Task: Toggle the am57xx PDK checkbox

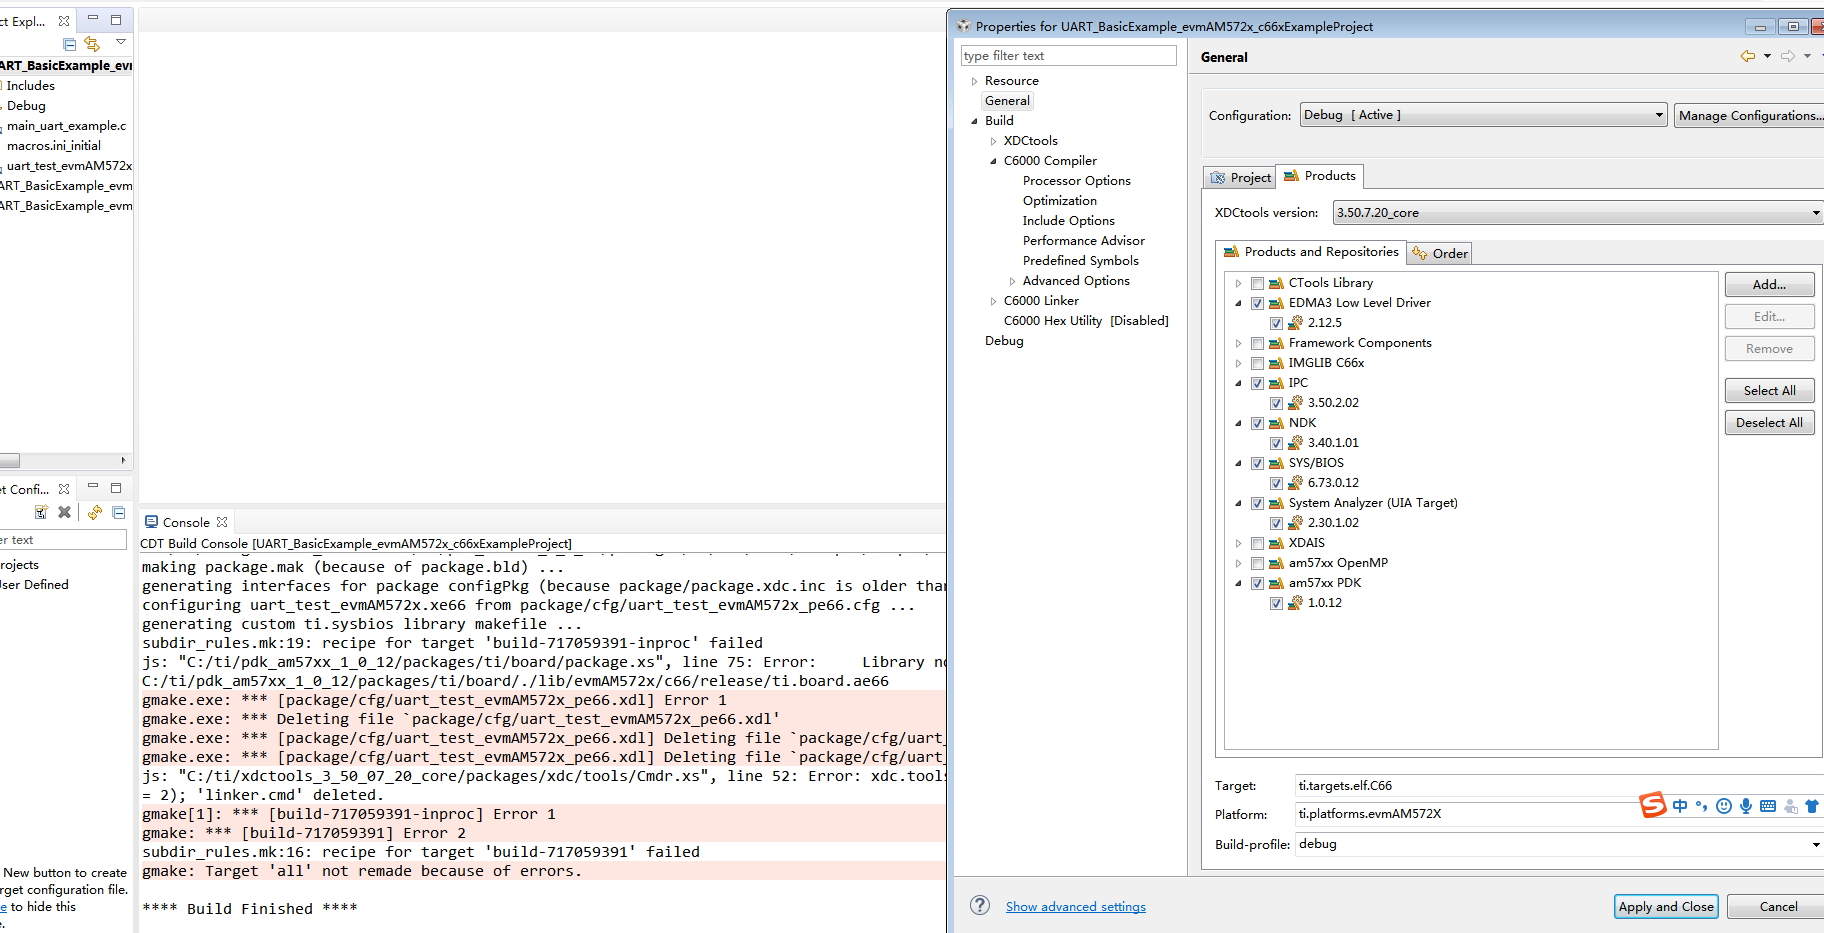Action: 1257,583
